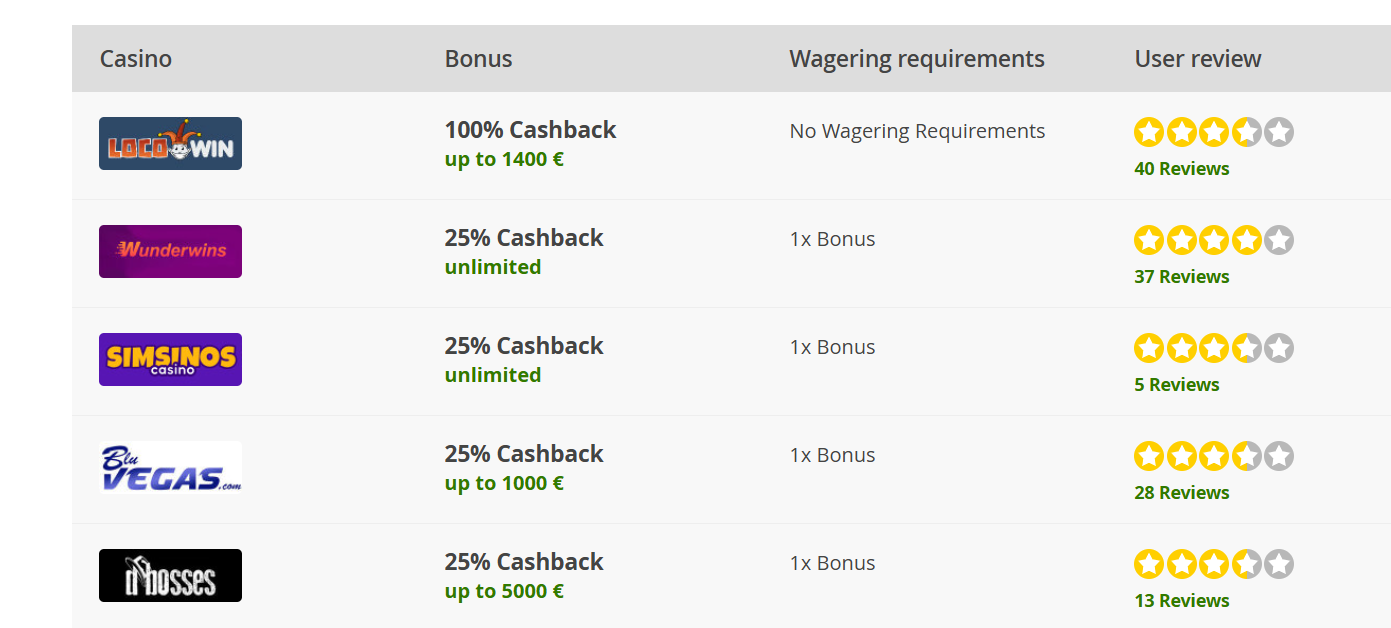Screen dimensions: 1391x628
Task: View the 13 Reviews link
Action: 1182,601
